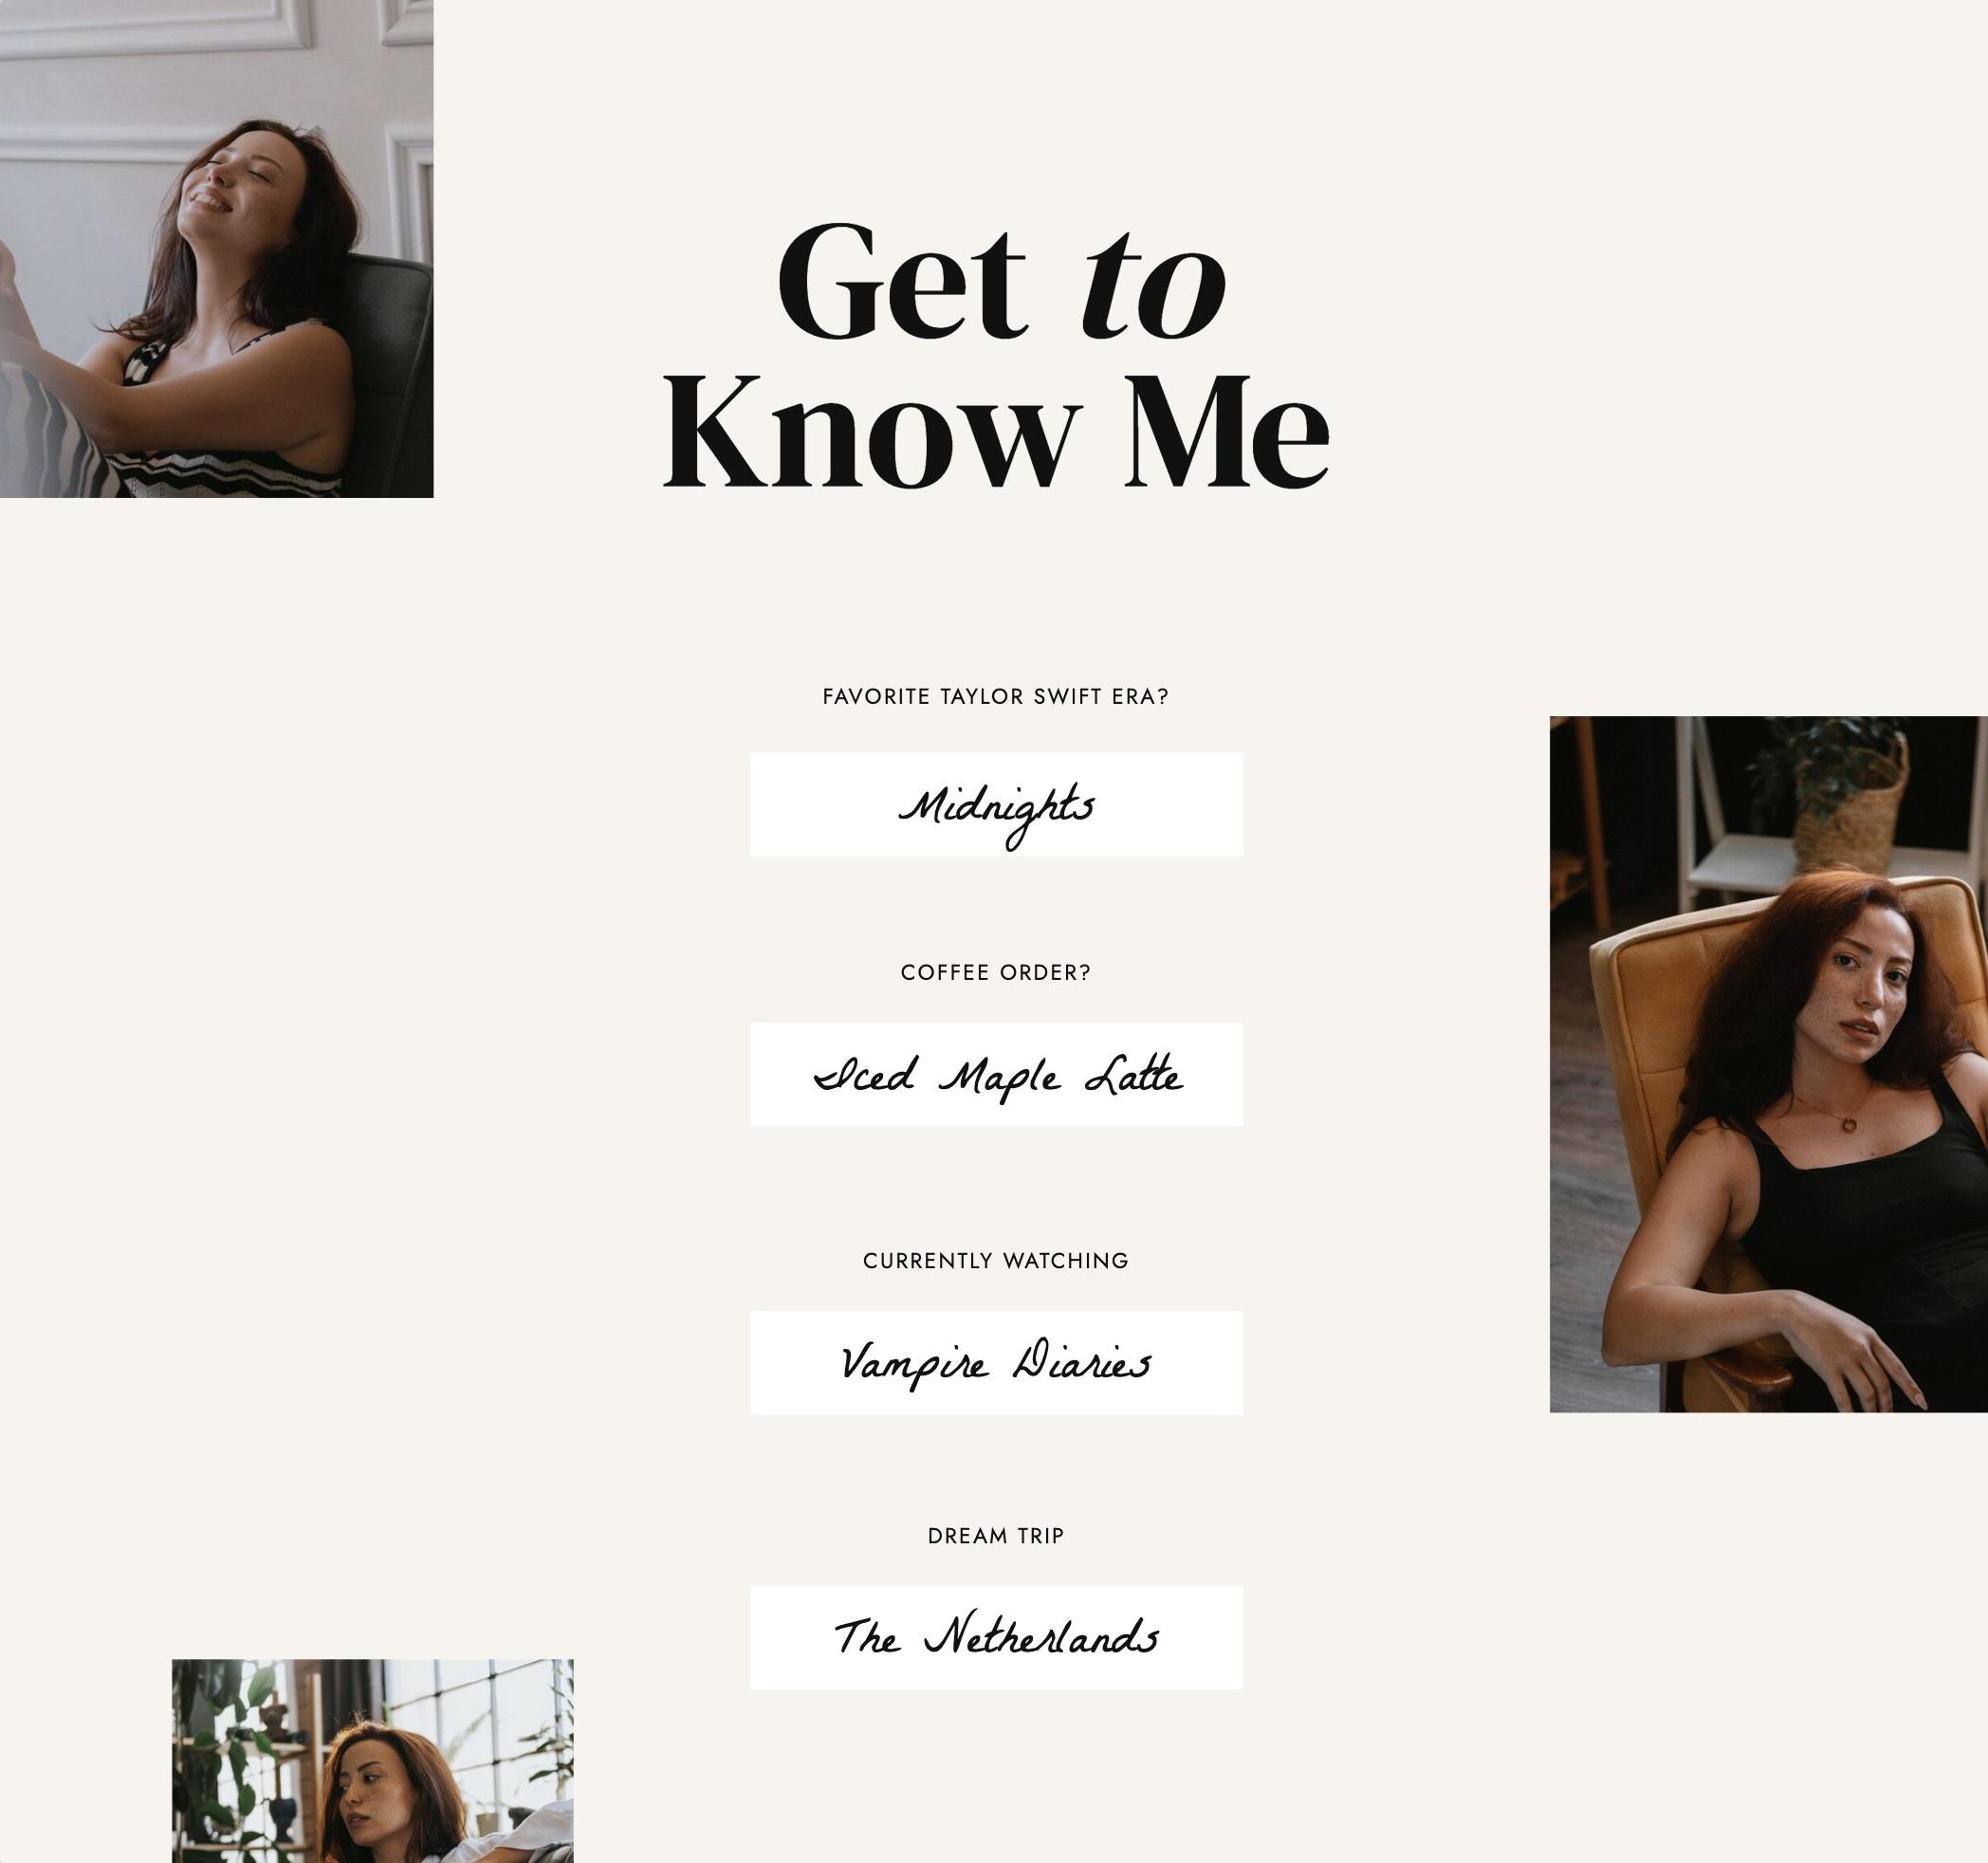Click the white step-ladder shelf in armchair photo
Image resolution: width=1988 pixels, height=1863 pixels.
tap(1740, 820)
